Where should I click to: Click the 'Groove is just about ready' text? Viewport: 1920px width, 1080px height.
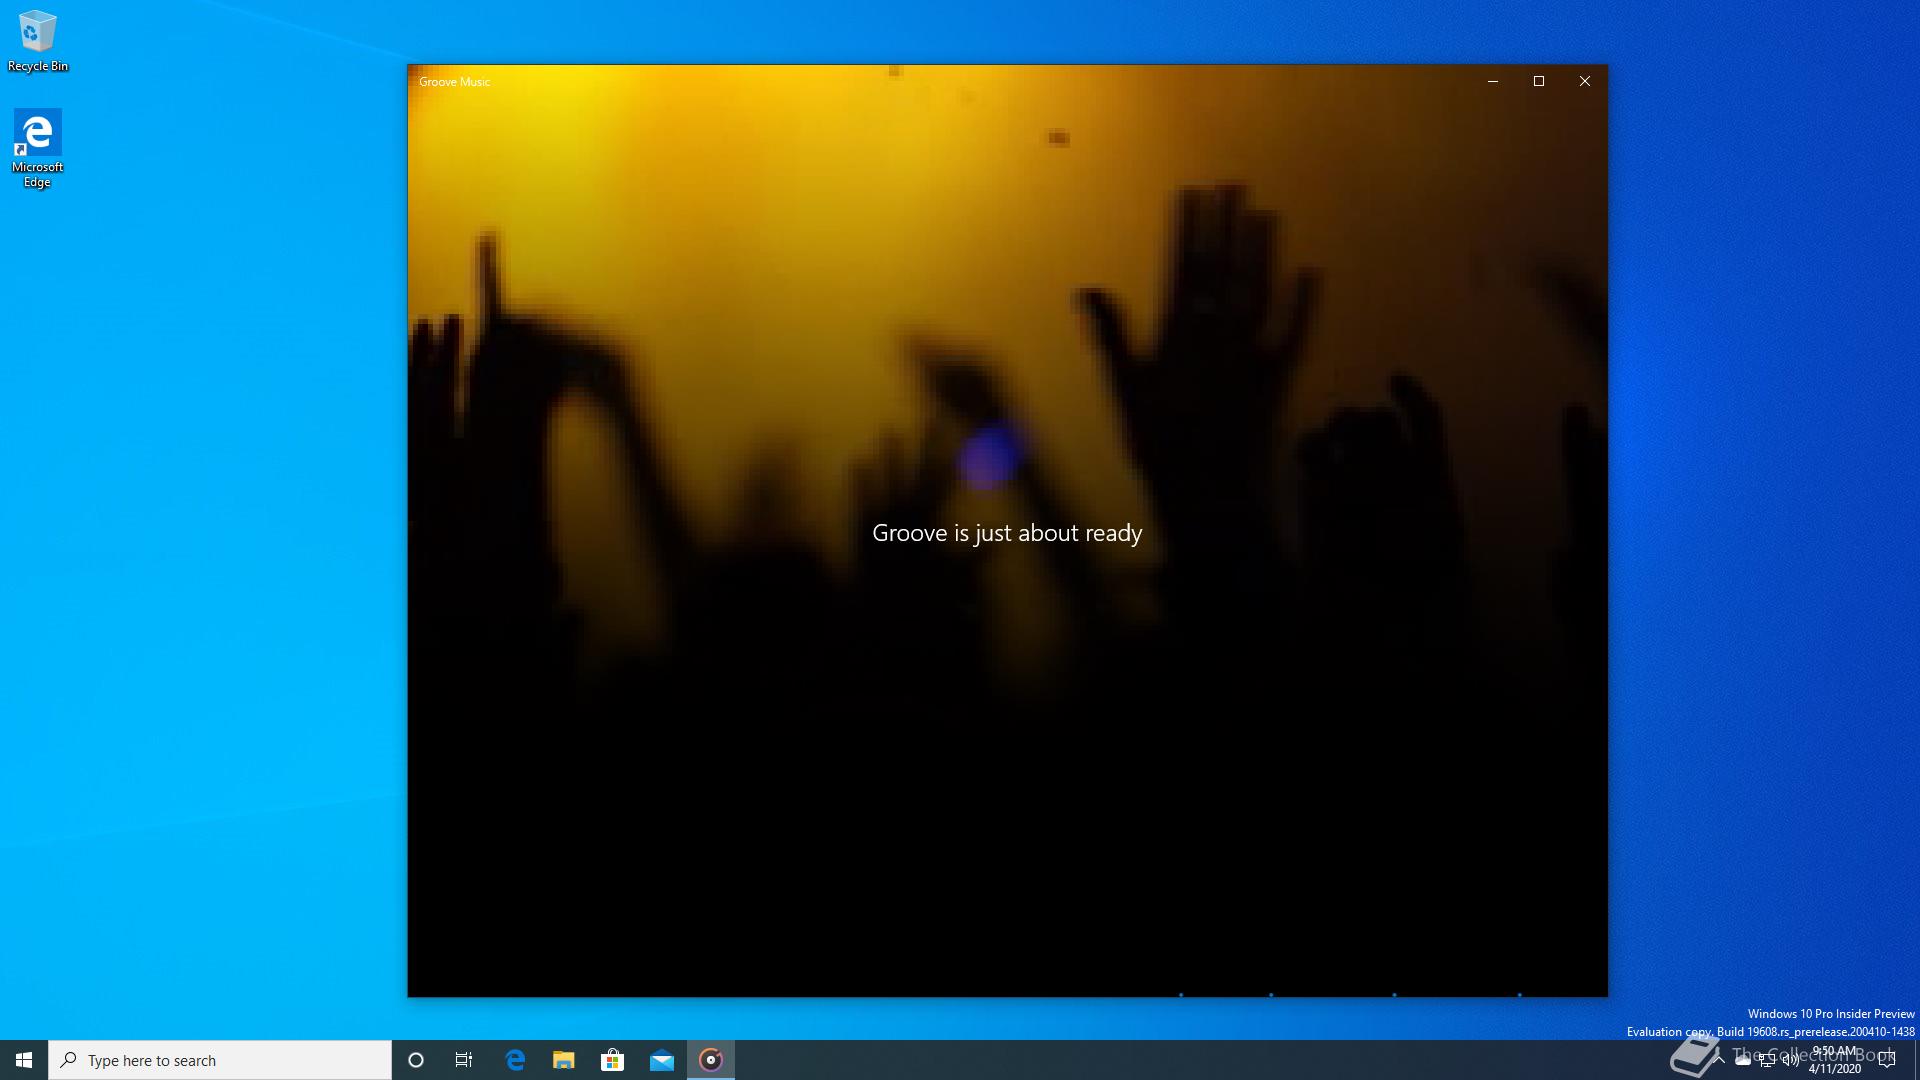[x=1007, y=533]
